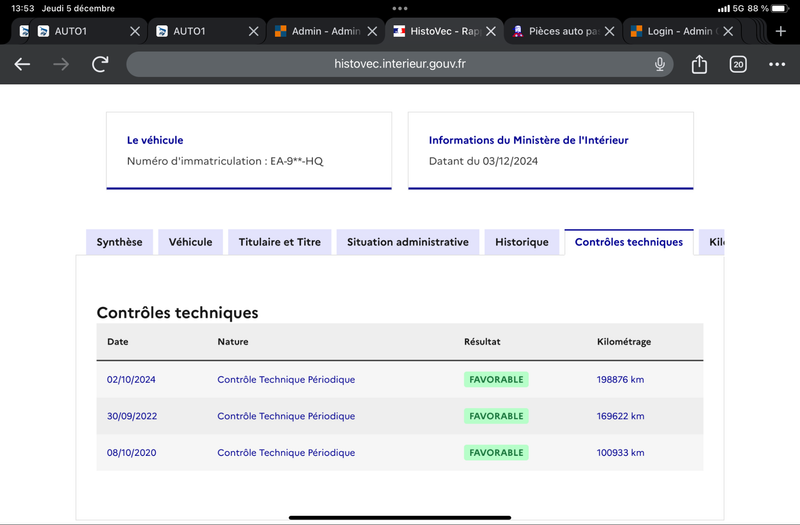Click the Kilométrage column header

coord(624,342)
